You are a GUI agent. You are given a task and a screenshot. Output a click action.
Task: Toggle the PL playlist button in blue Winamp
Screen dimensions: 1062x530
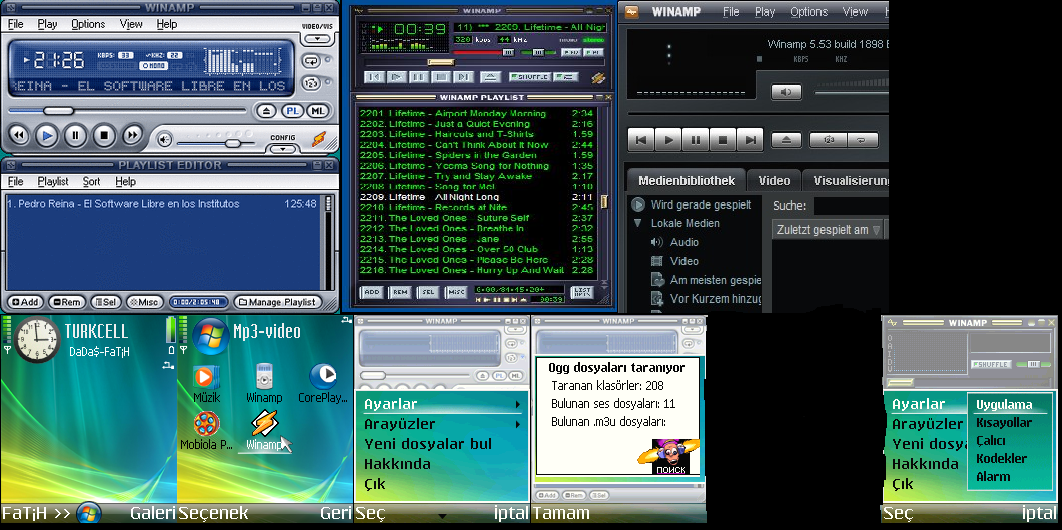coord(293,111)
